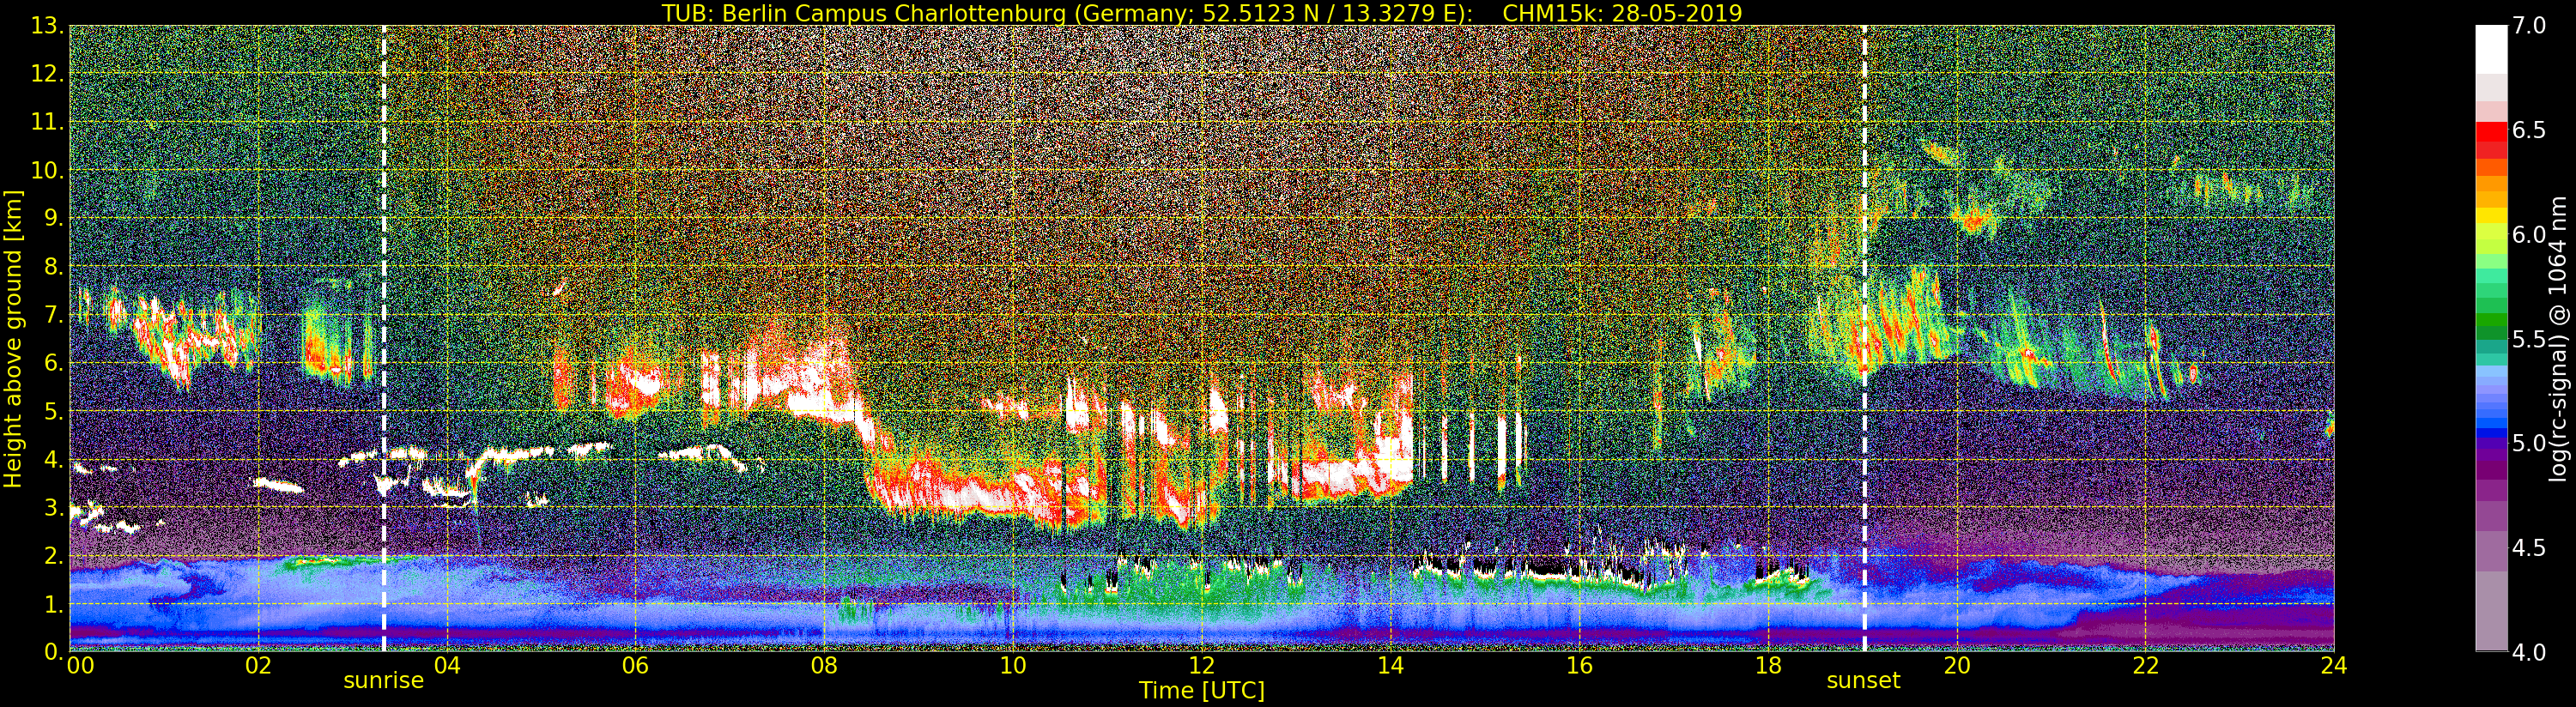
Task: Click the colorbar value '6.5'
Action: [2528, 130]
